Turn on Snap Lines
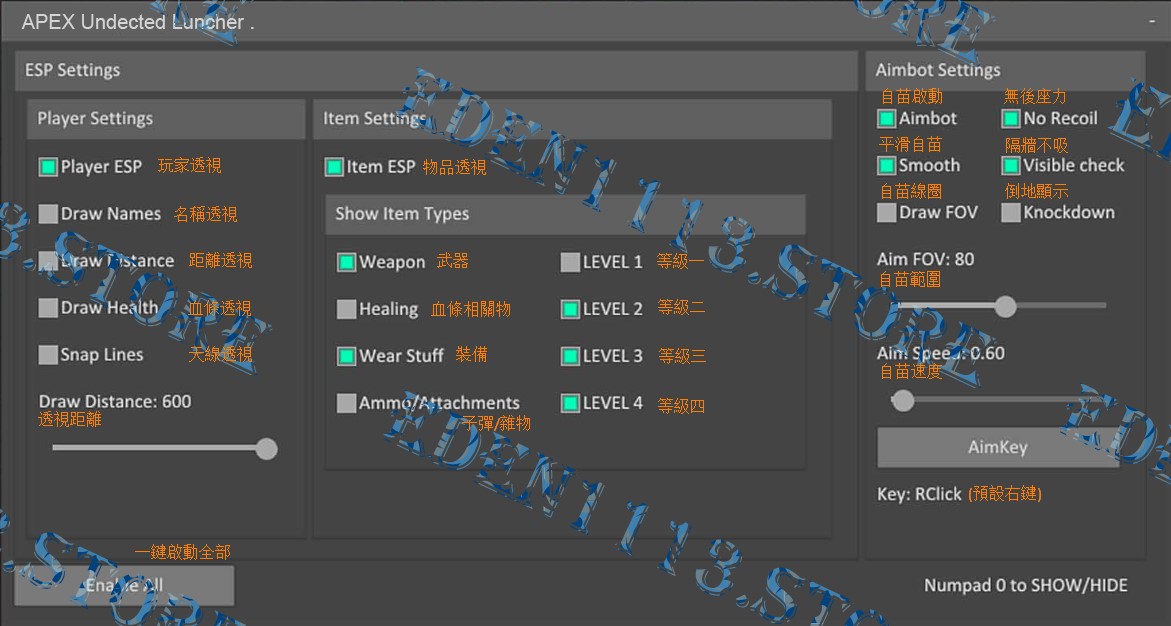The height and width of the screenshot is (626, 1171). [x=48, y=355]
